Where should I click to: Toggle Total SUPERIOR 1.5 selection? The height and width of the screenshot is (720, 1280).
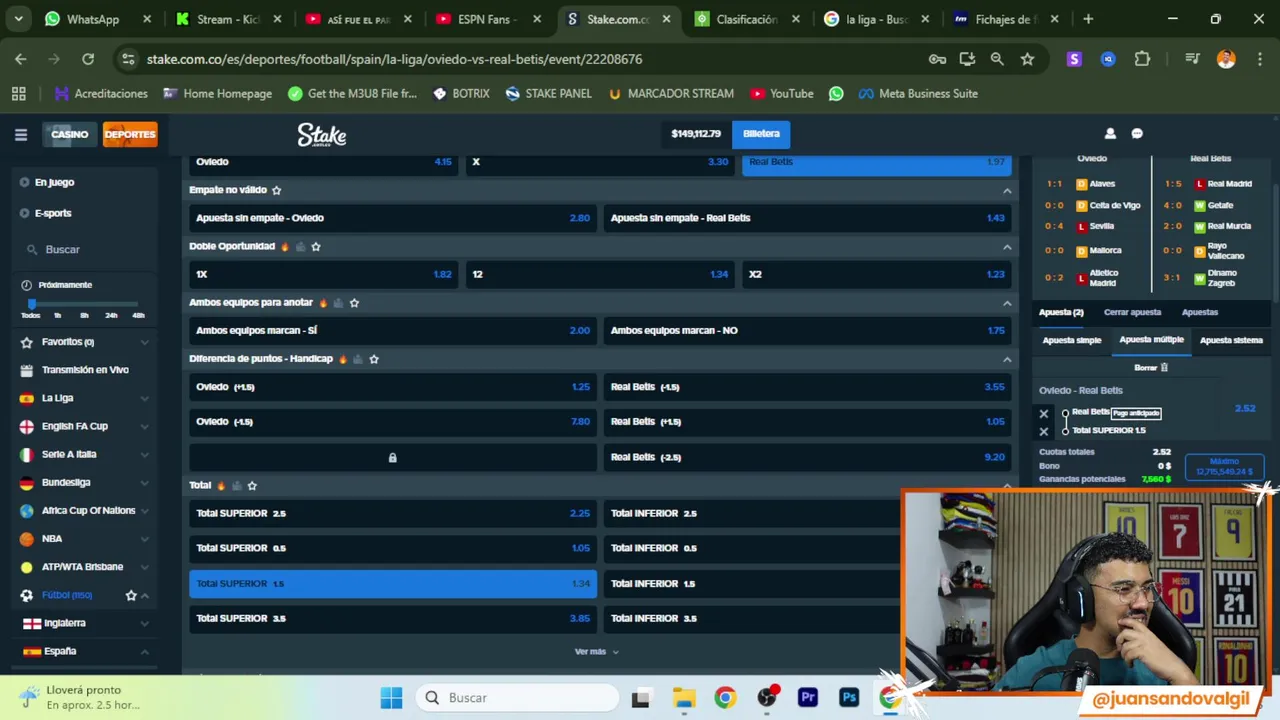[393, 584]
